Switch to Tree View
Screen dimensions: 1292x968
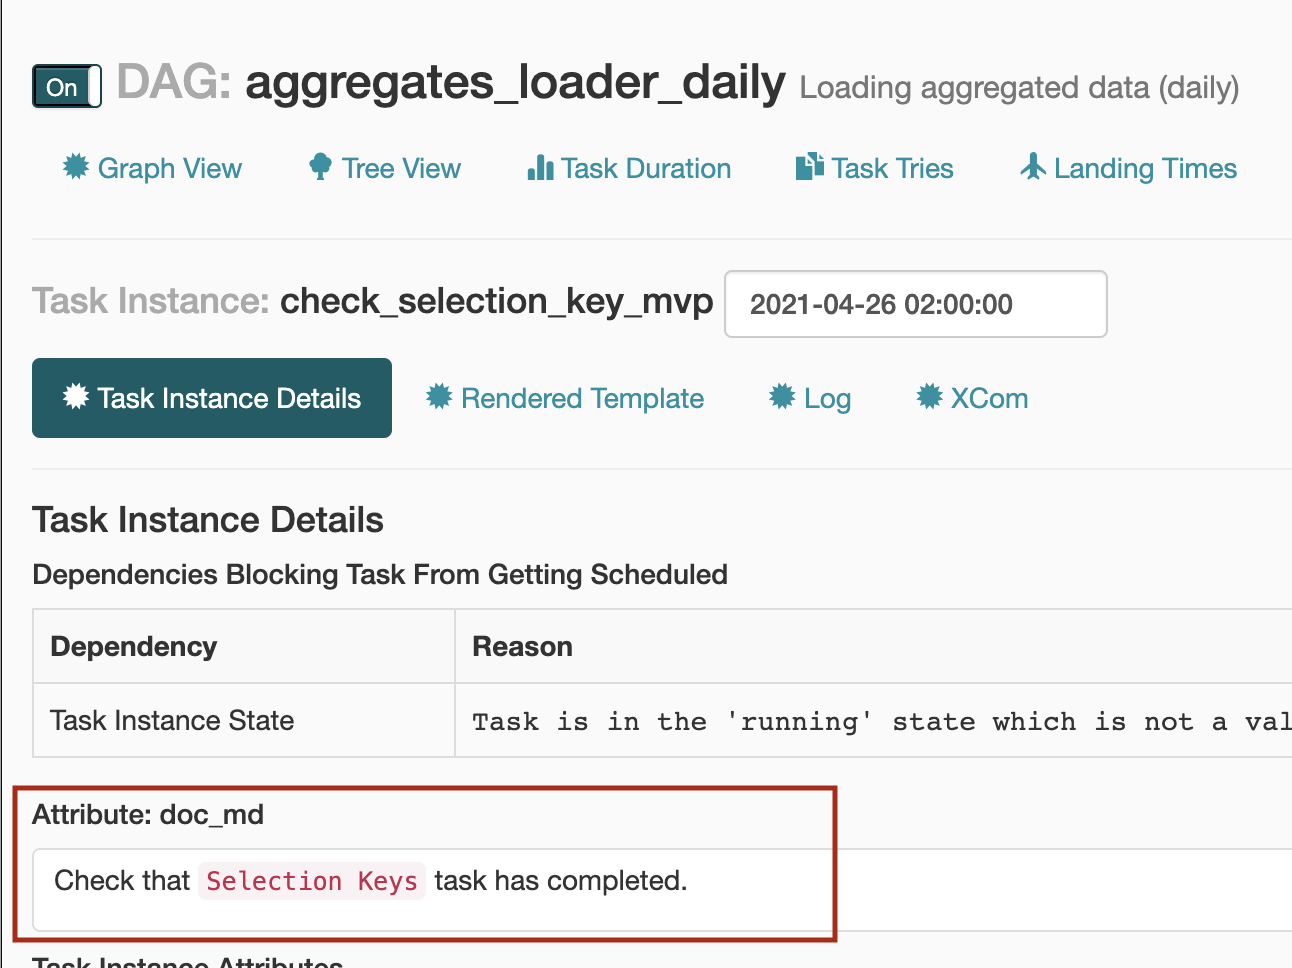coord(385,168)
